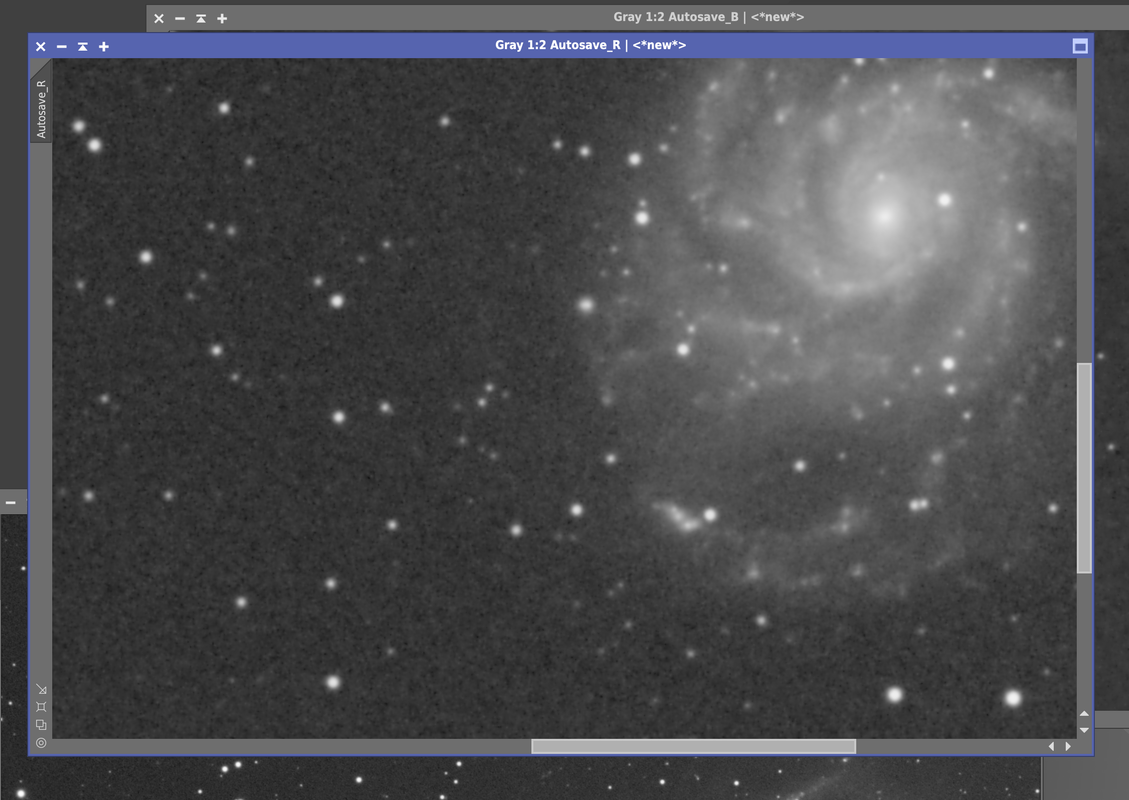Viewport: 1129px width, 800px height.
Task: Bring the Autosave_B window forward by its title
Action: [x=709, y=17]
